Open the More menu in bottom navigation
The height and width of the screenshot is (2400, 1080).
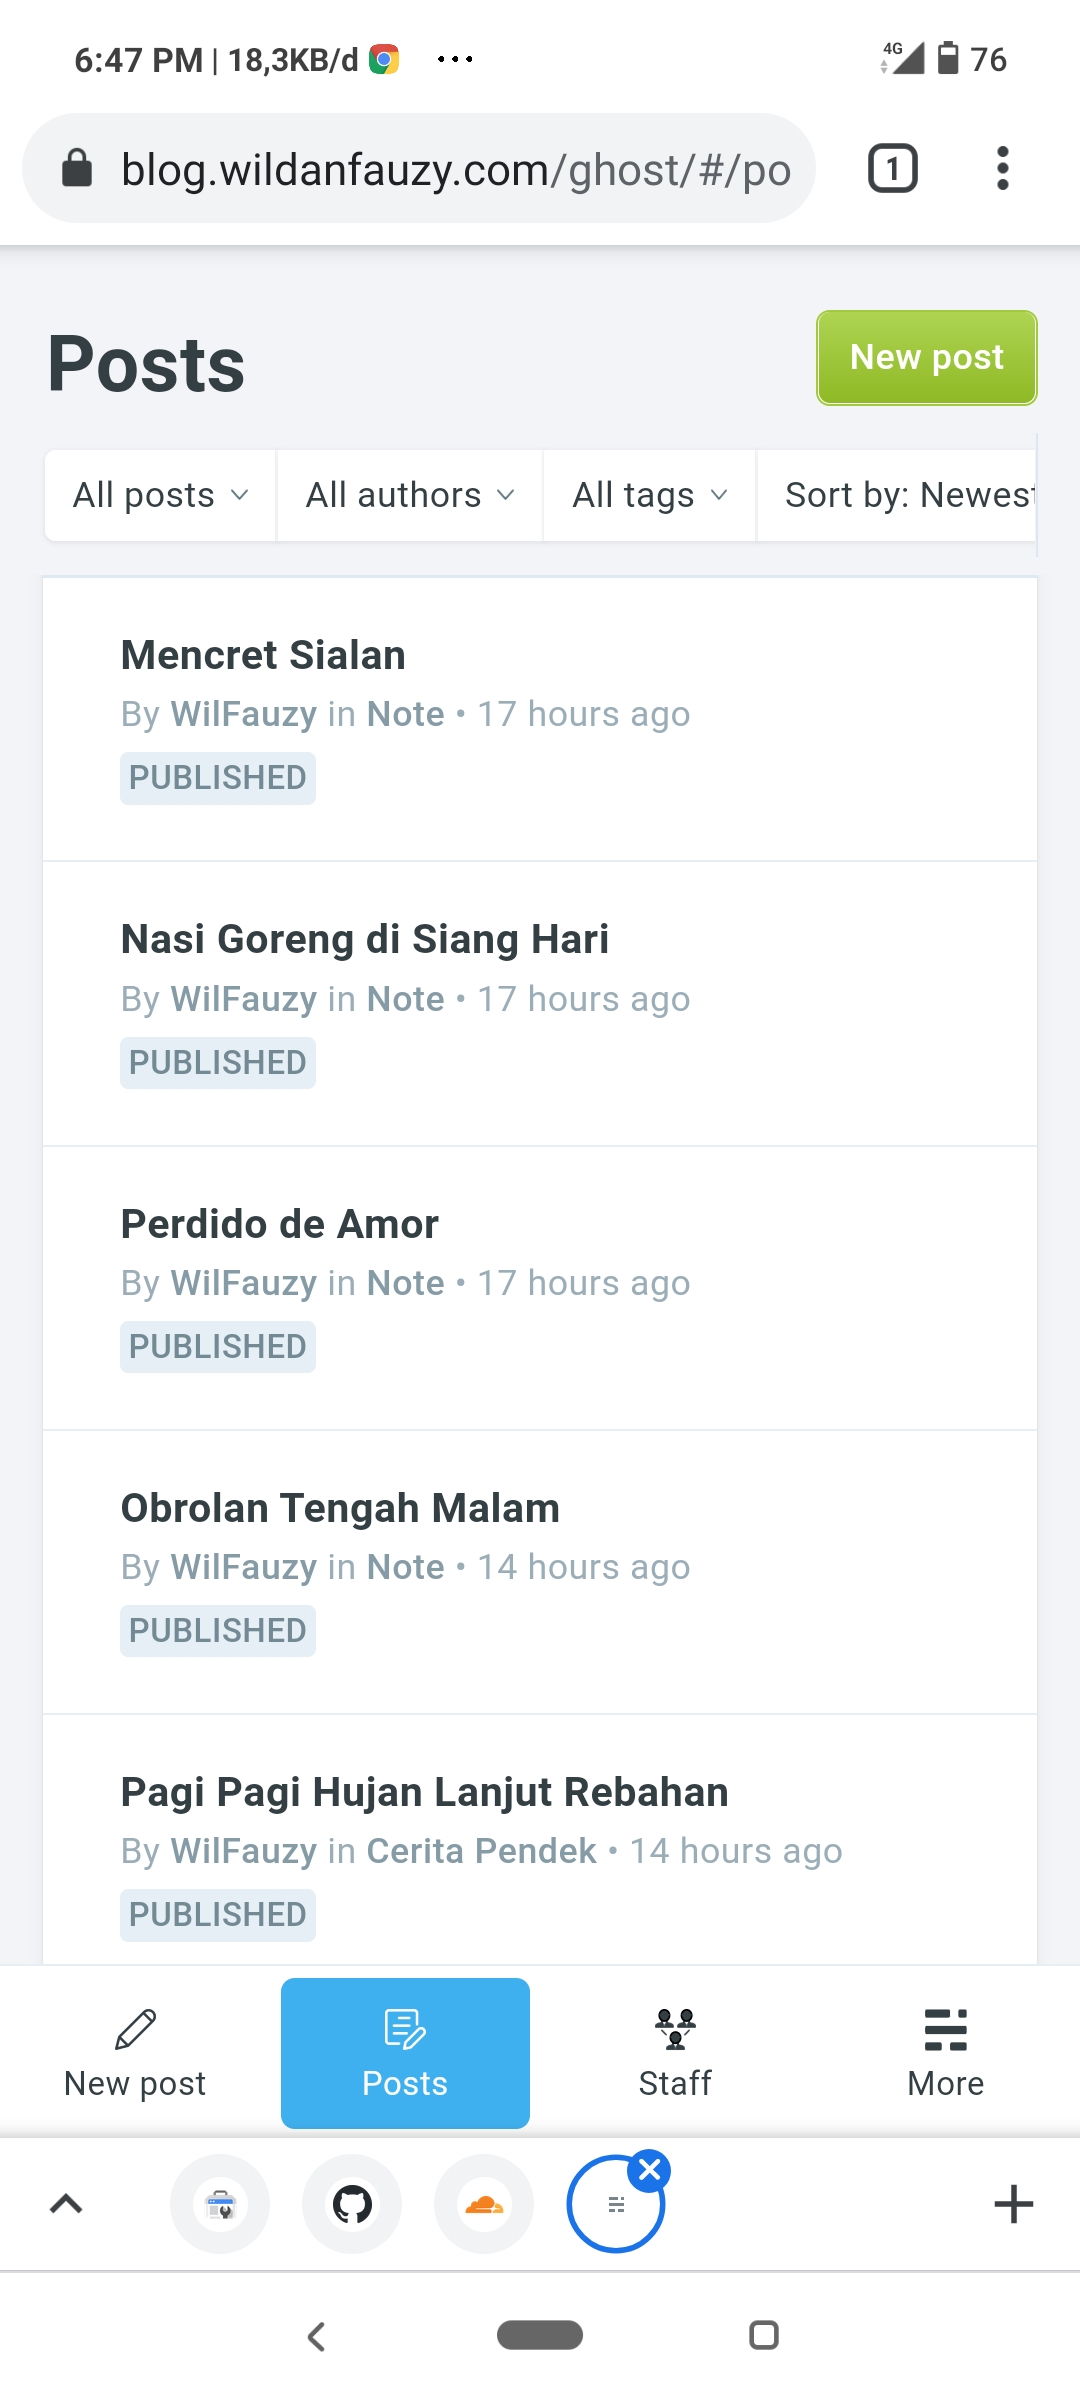945,2053
